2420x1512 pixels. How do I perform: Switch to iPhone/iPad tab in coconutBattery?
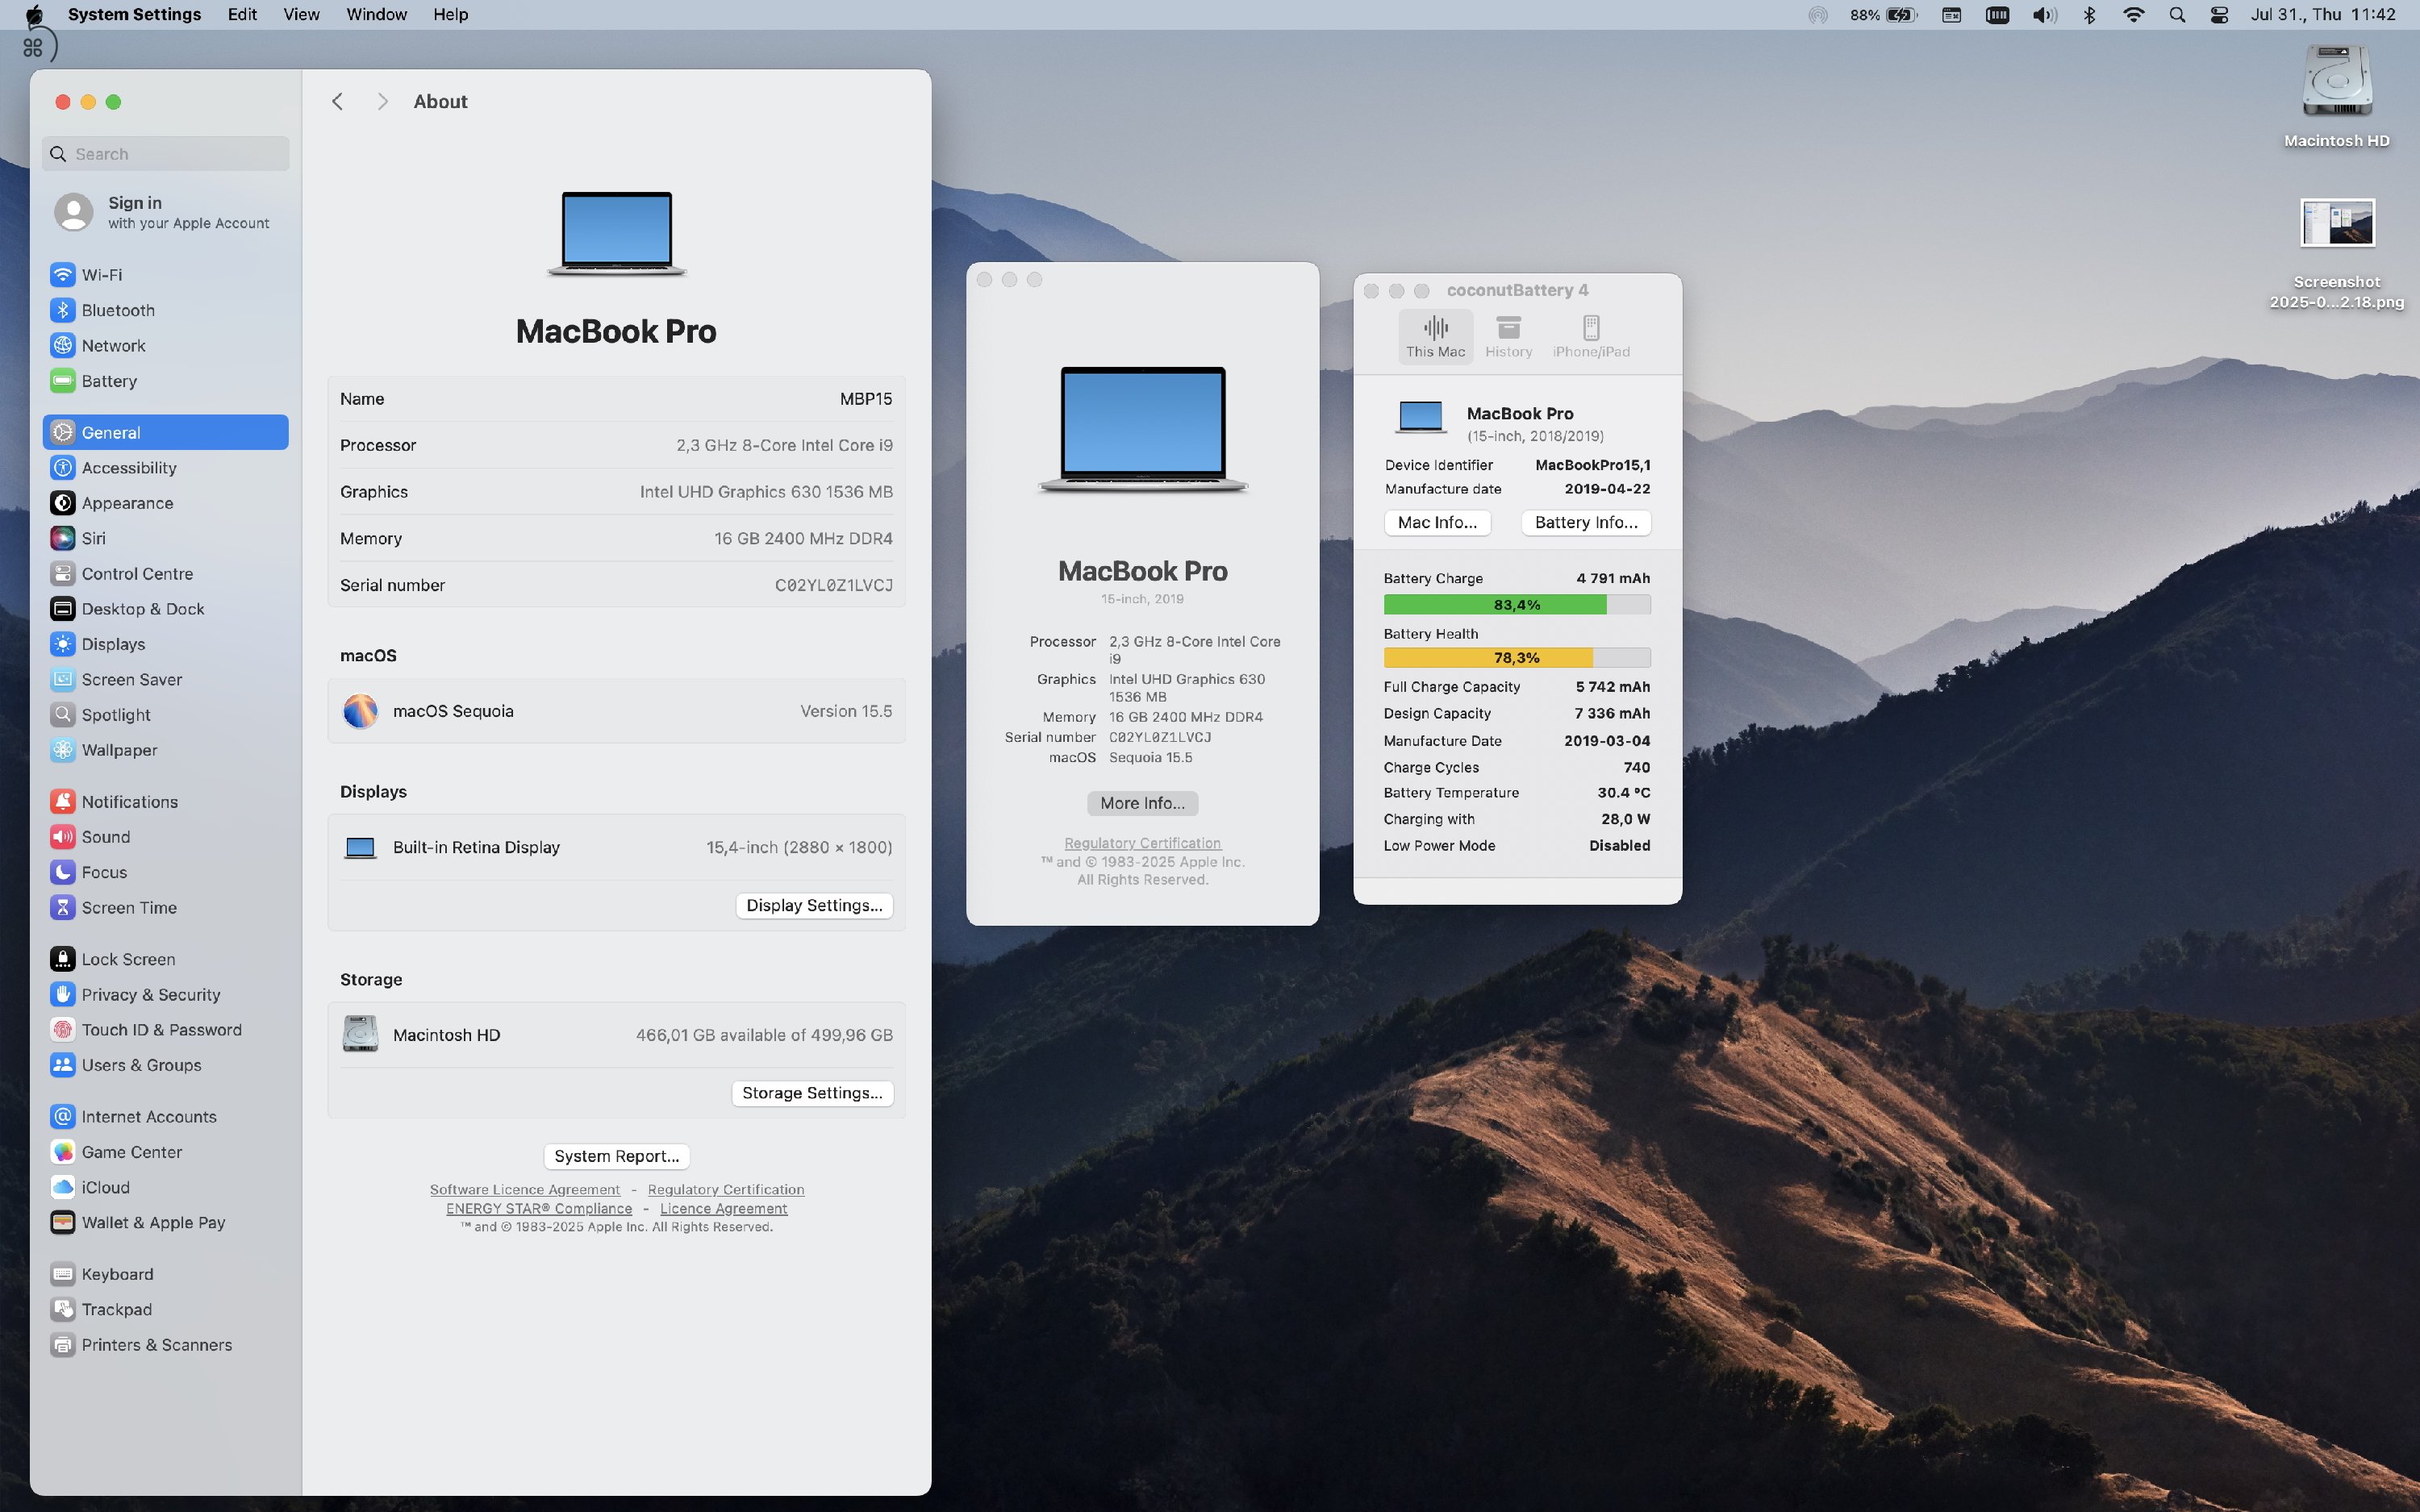point(1591,337)
